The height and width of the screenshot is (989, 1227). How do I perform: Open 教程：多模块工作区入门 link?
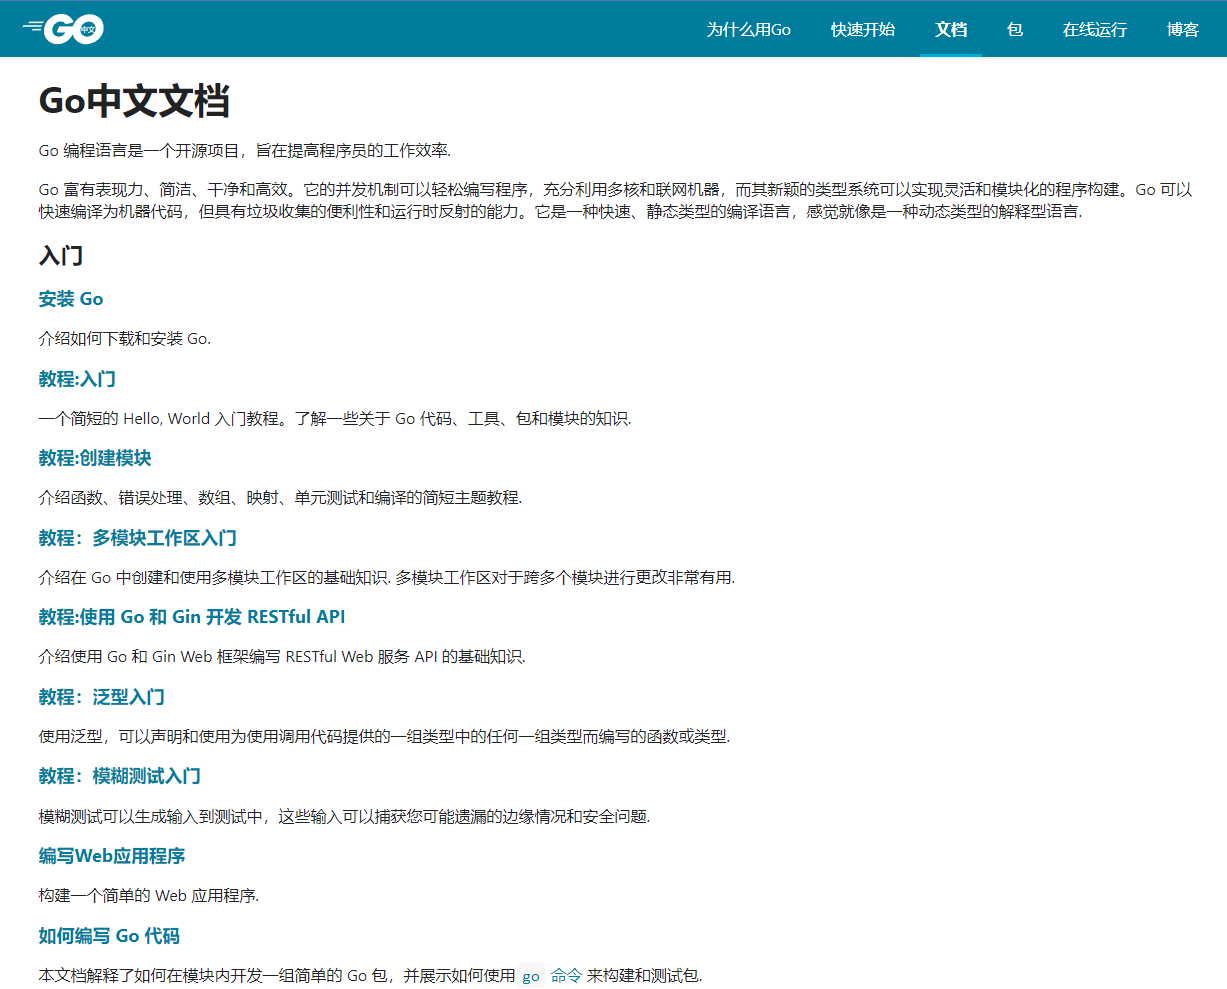[138, 538]
